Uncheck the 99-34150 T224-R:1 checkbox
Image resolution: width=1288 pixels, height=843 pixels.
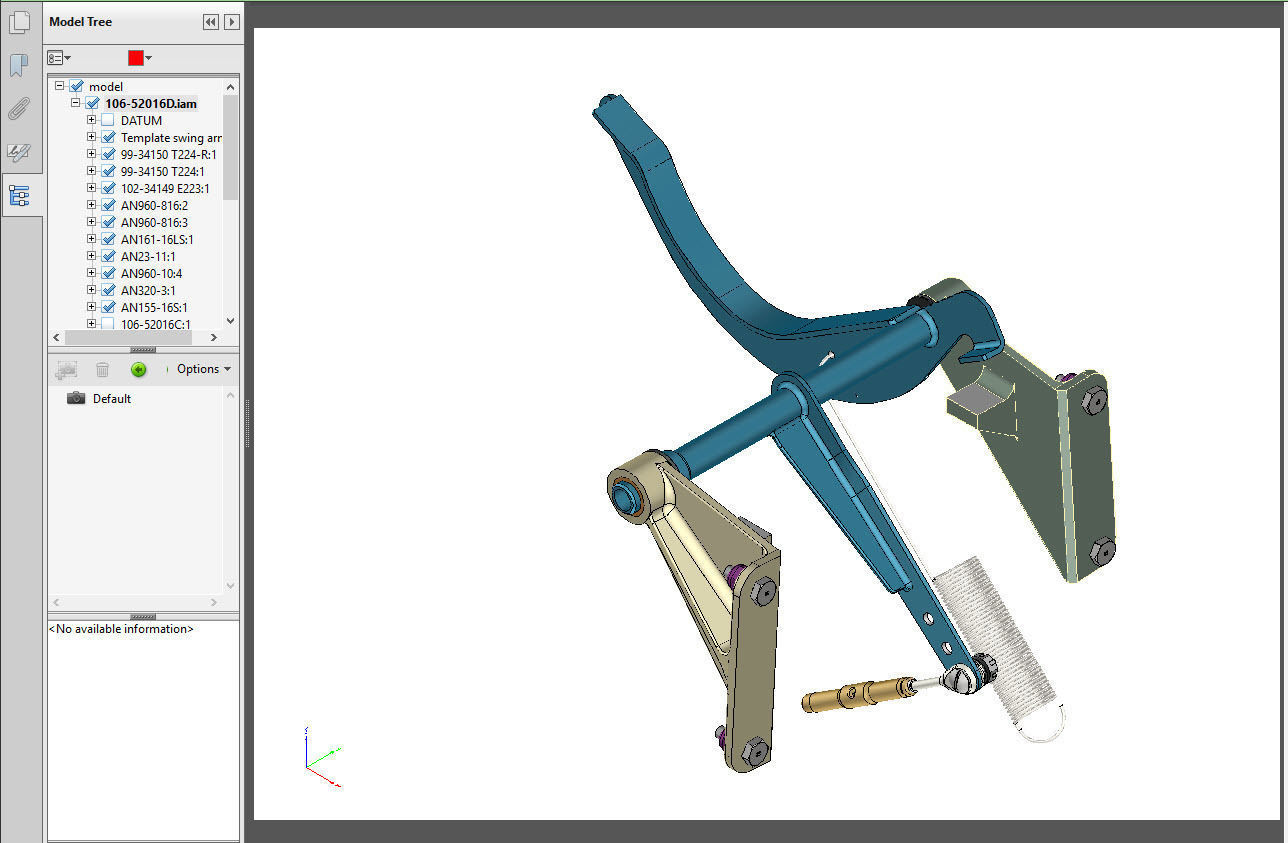pos(108,154)
